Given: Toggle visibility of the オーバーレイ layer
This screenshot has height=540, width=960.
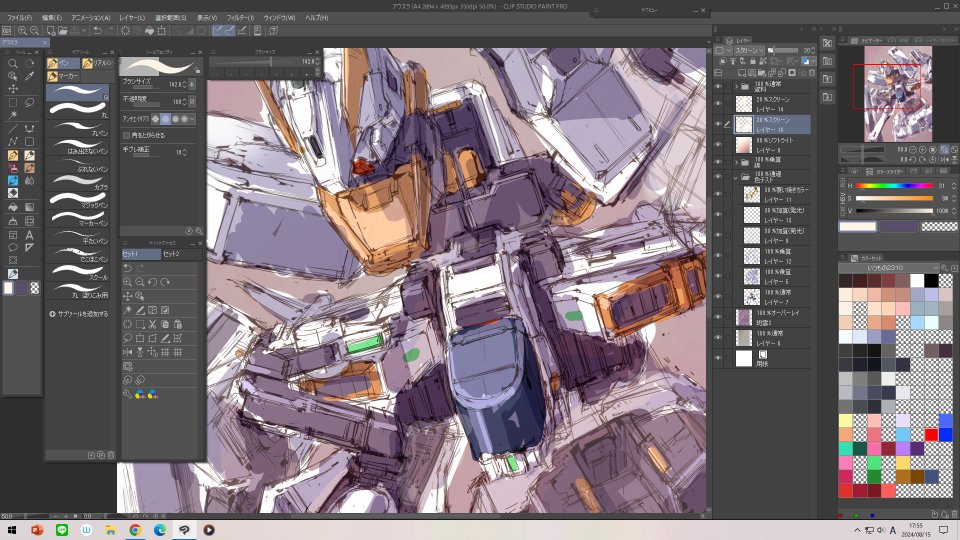Looking at the screenshot, I should tap(718, 317).
